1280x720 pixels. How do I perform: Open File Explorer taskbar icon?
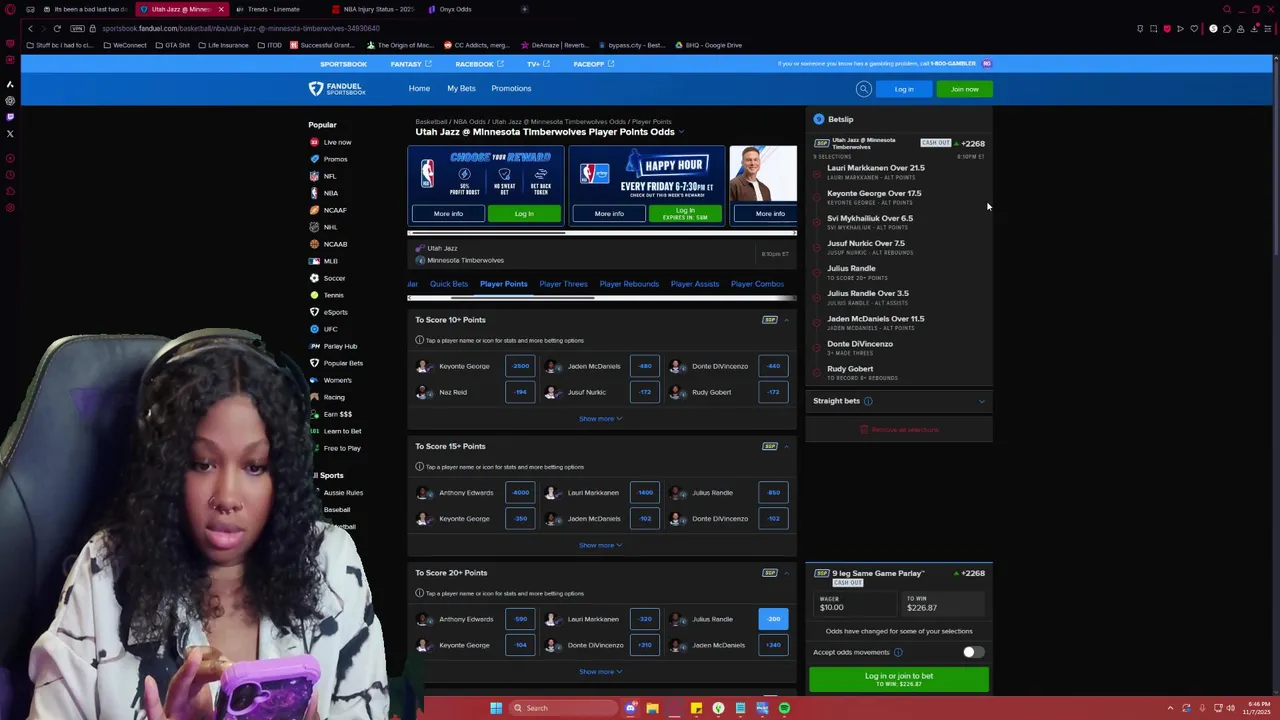pos(652,708)
